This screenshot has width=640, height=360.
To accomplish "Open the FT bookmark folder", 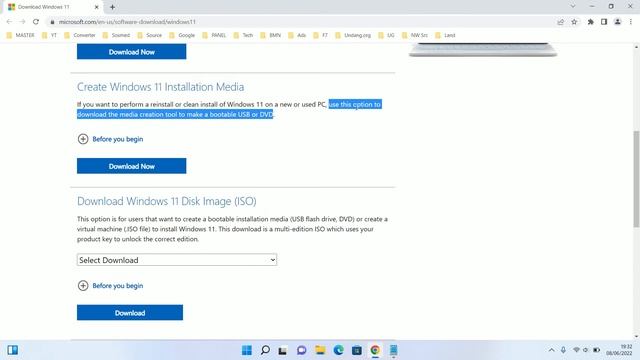I will [x=321, y=35].
